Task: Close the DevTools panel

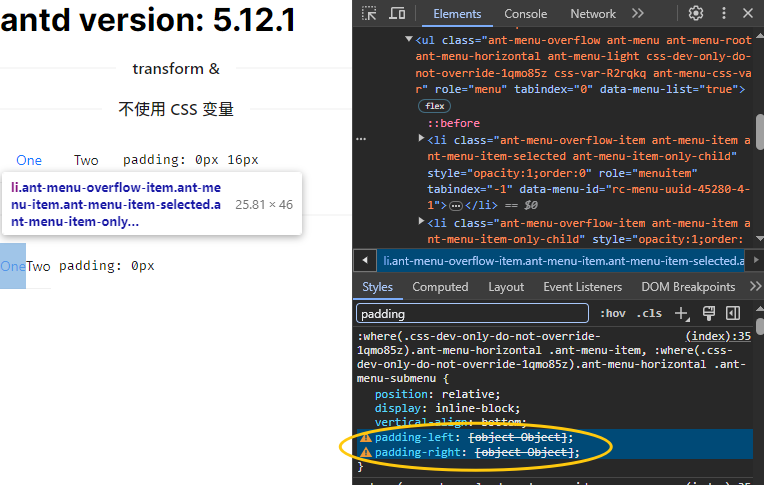Action: (x=748, y=13)
